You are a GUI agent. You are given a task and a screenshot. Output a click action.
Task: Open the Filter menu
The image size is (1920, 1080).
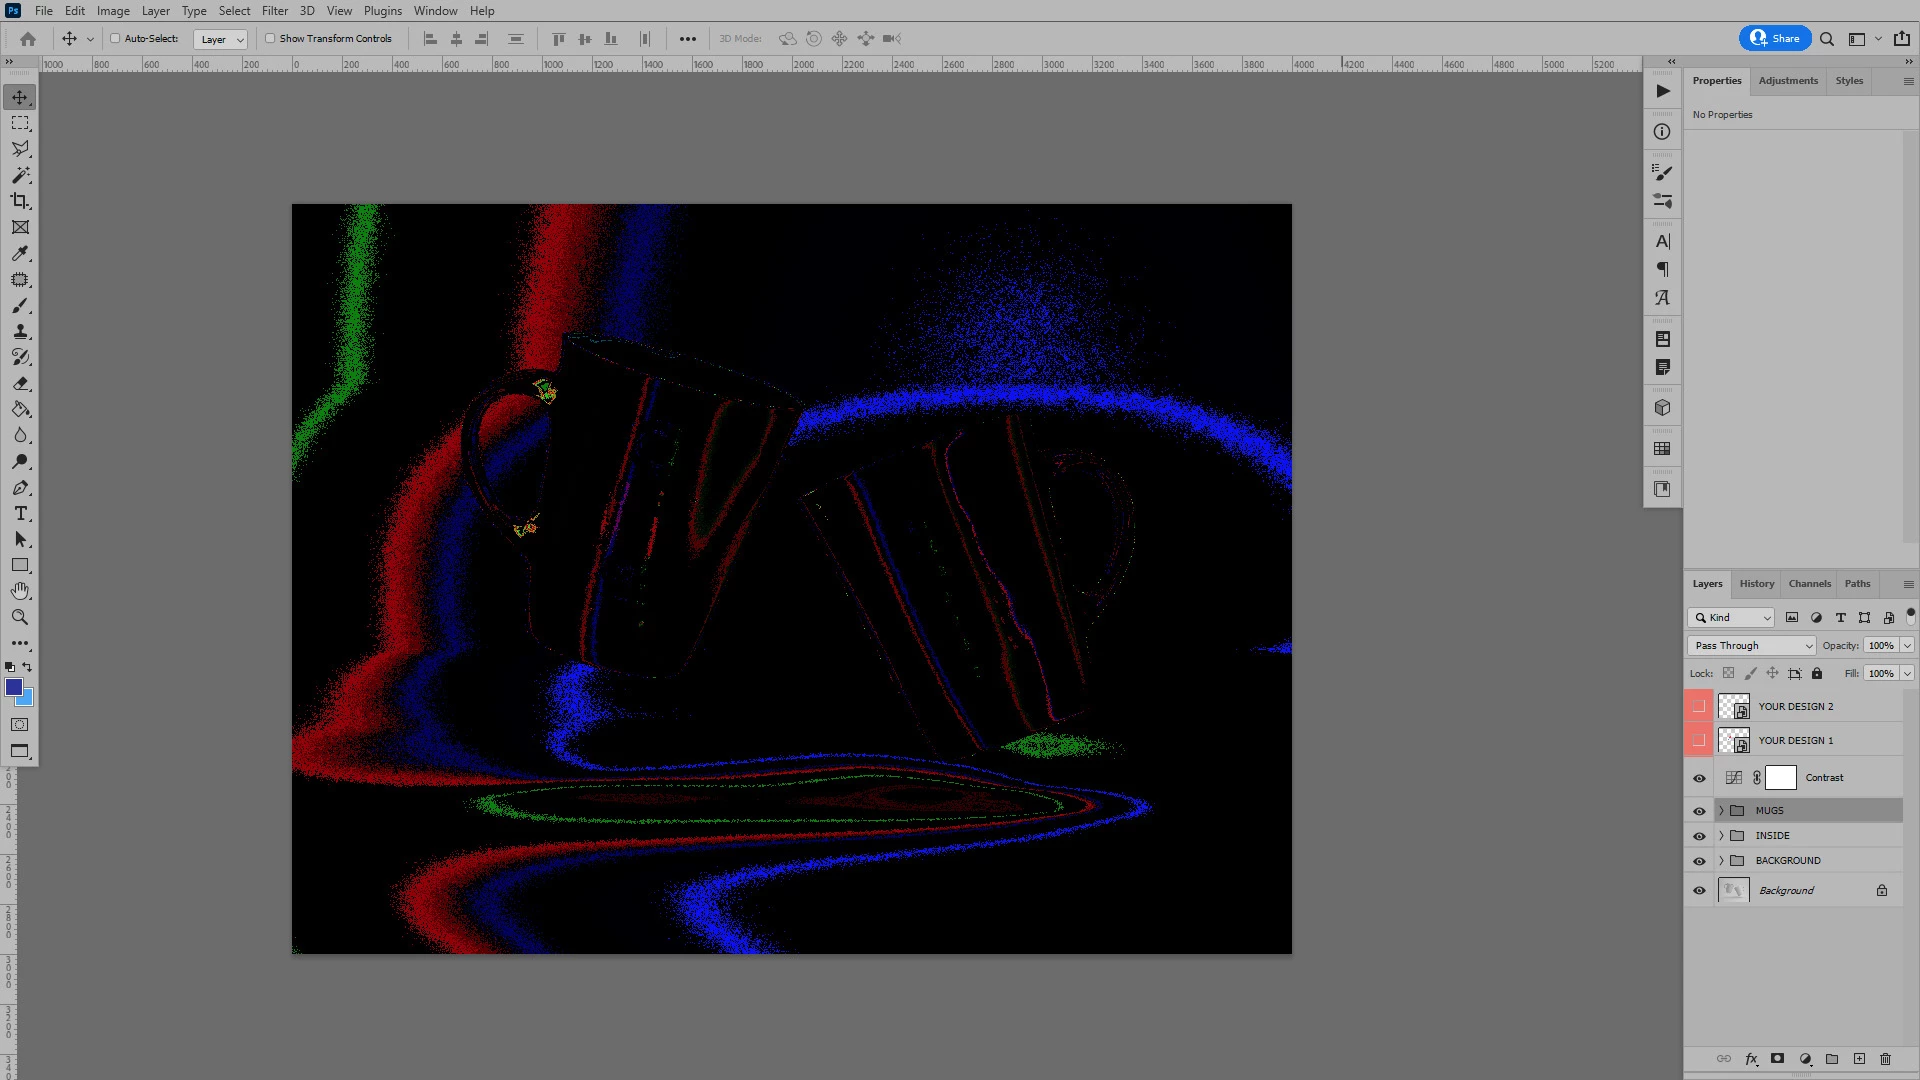[x=274, y=11]
